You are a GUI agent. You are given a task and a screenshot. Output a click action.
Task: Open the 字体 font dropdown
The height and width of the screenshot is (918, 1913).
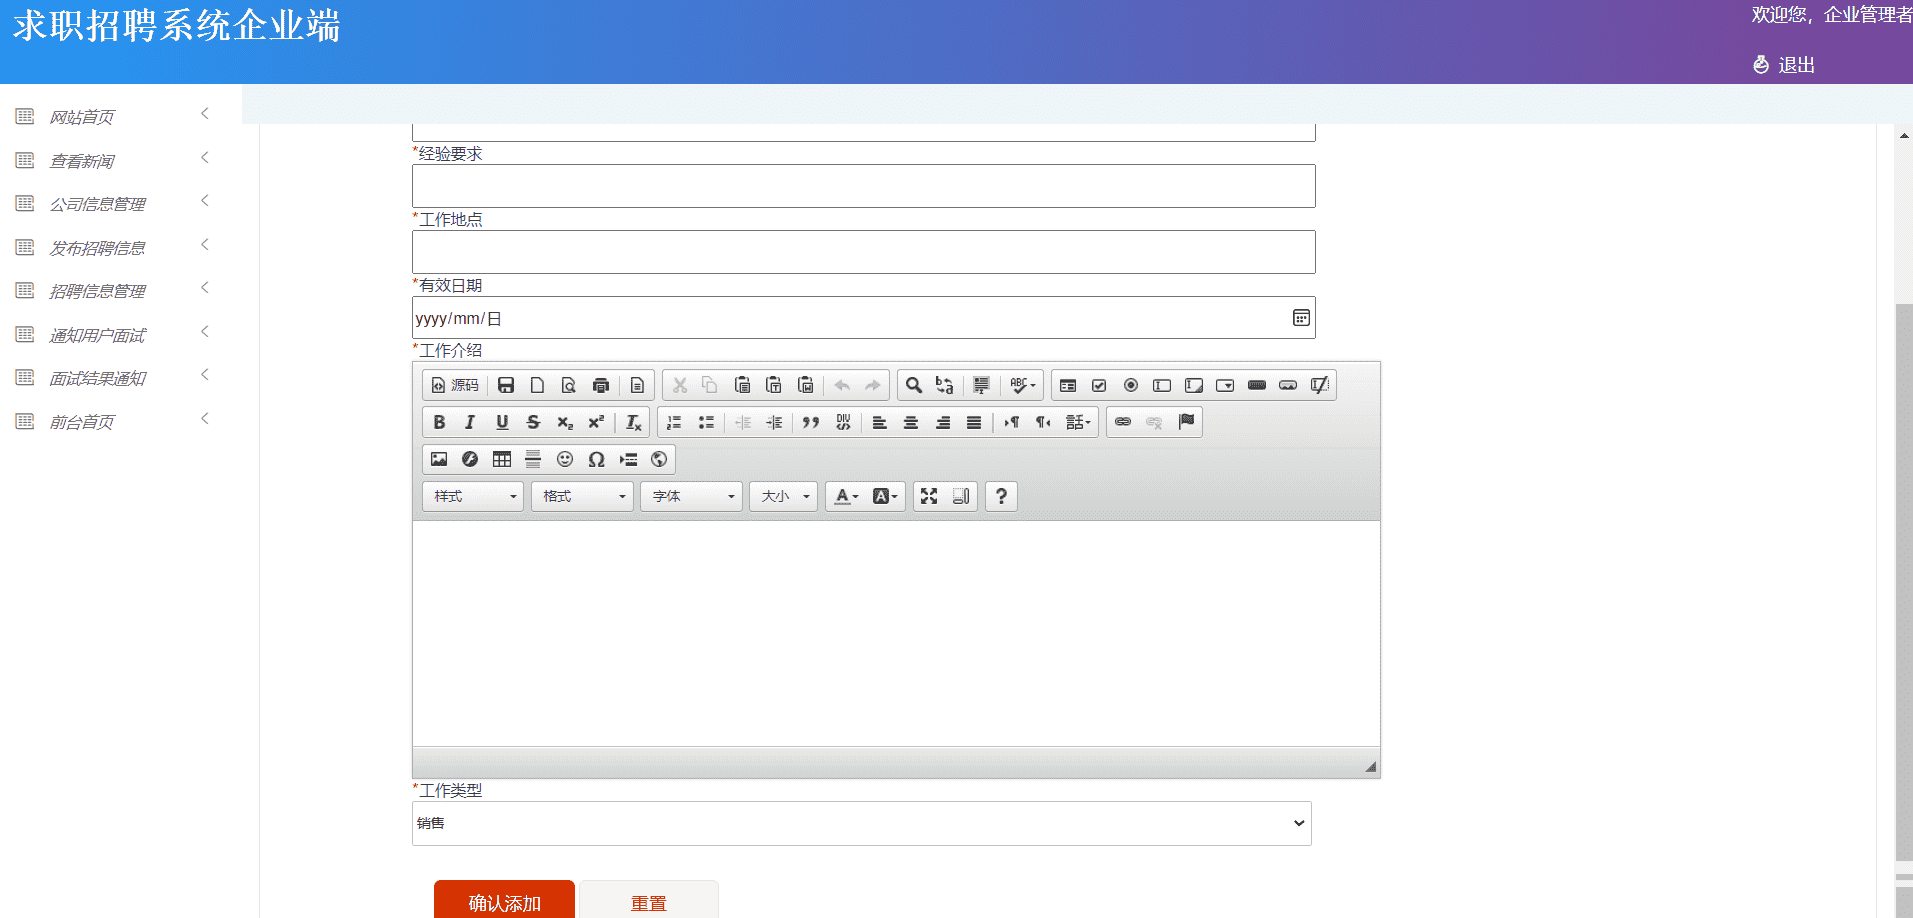[x=692, y=496]
